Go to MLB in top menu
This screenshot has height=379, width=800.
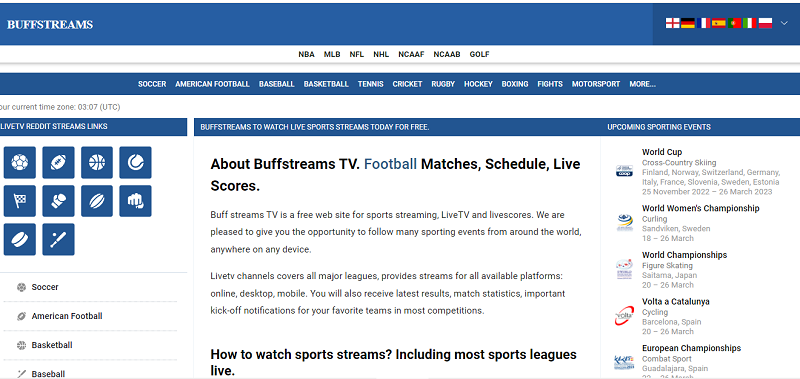click(x=332, y=54)
